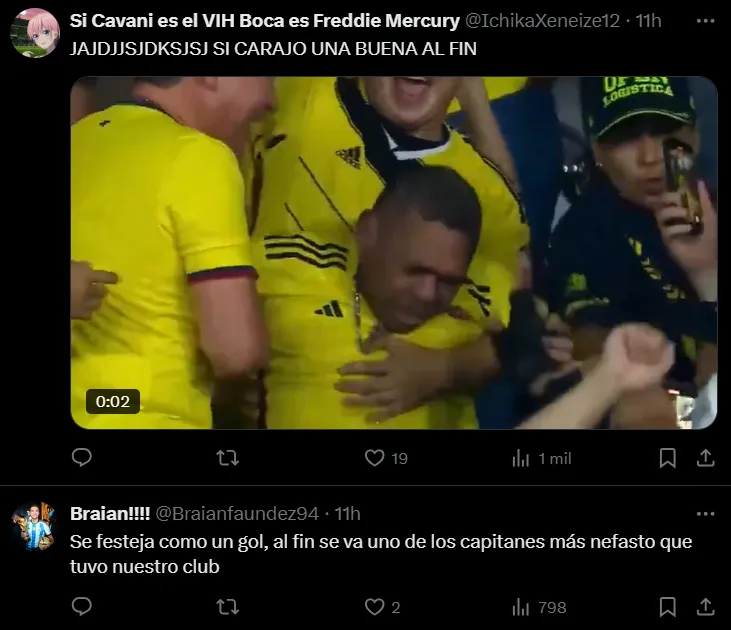Share Braian's tweet

pos(705,607)
